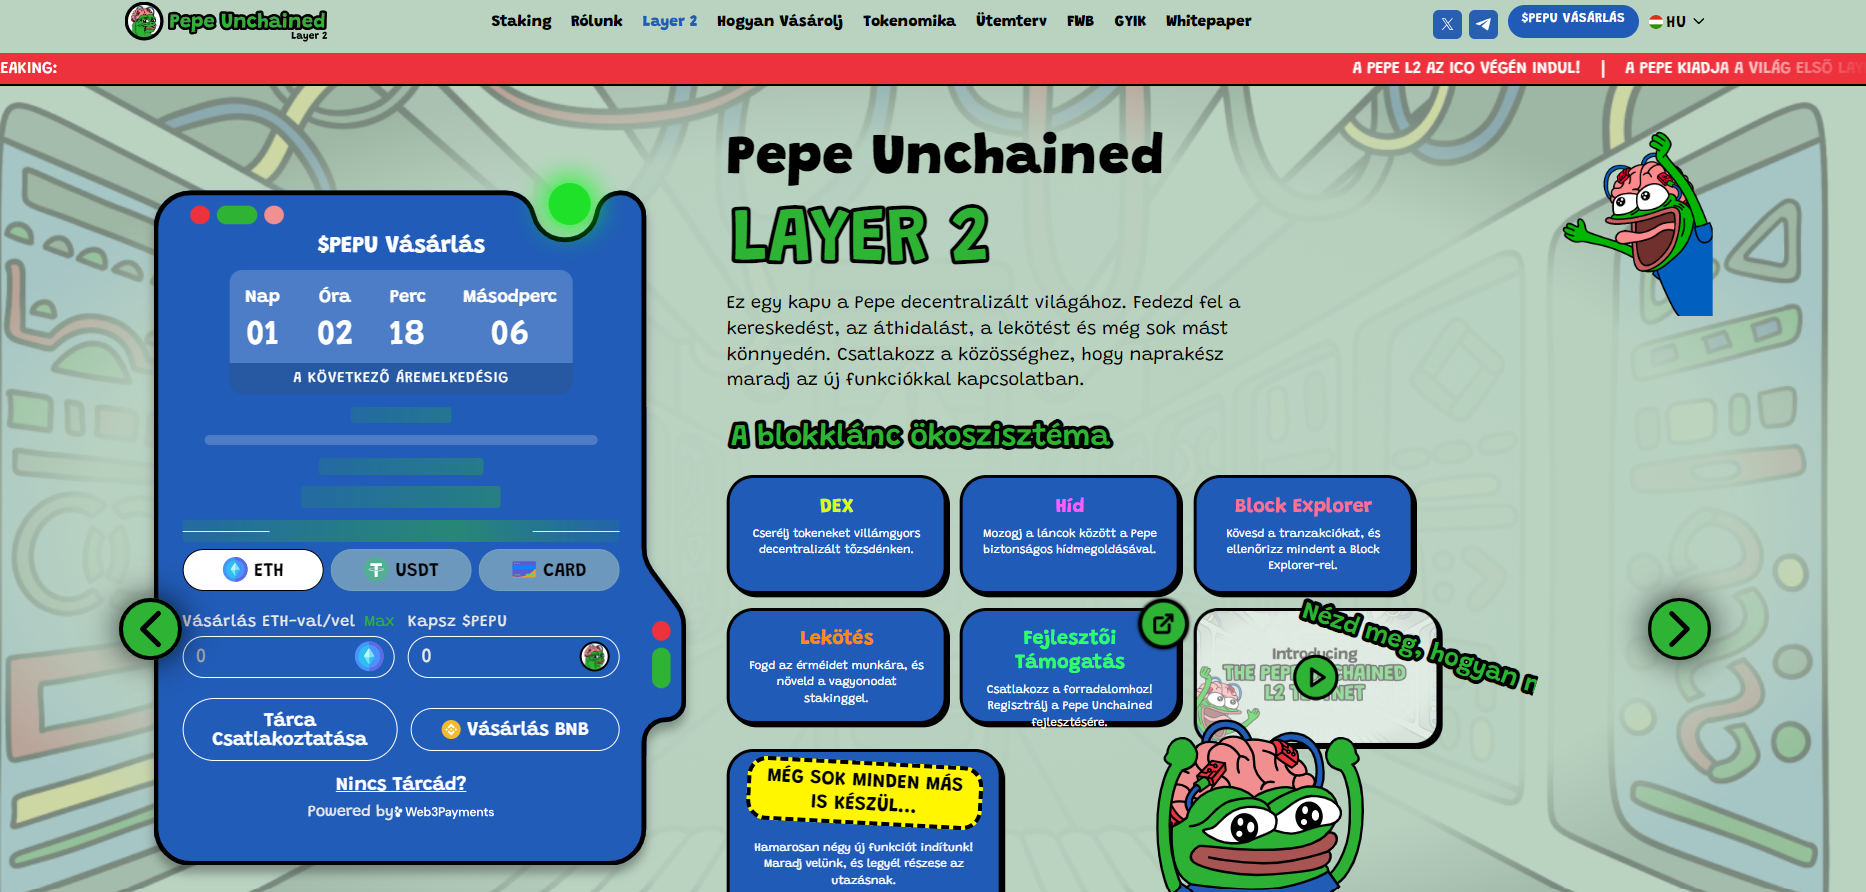
Task: Open the GYIK nav link
Action: coord(1130,21)
